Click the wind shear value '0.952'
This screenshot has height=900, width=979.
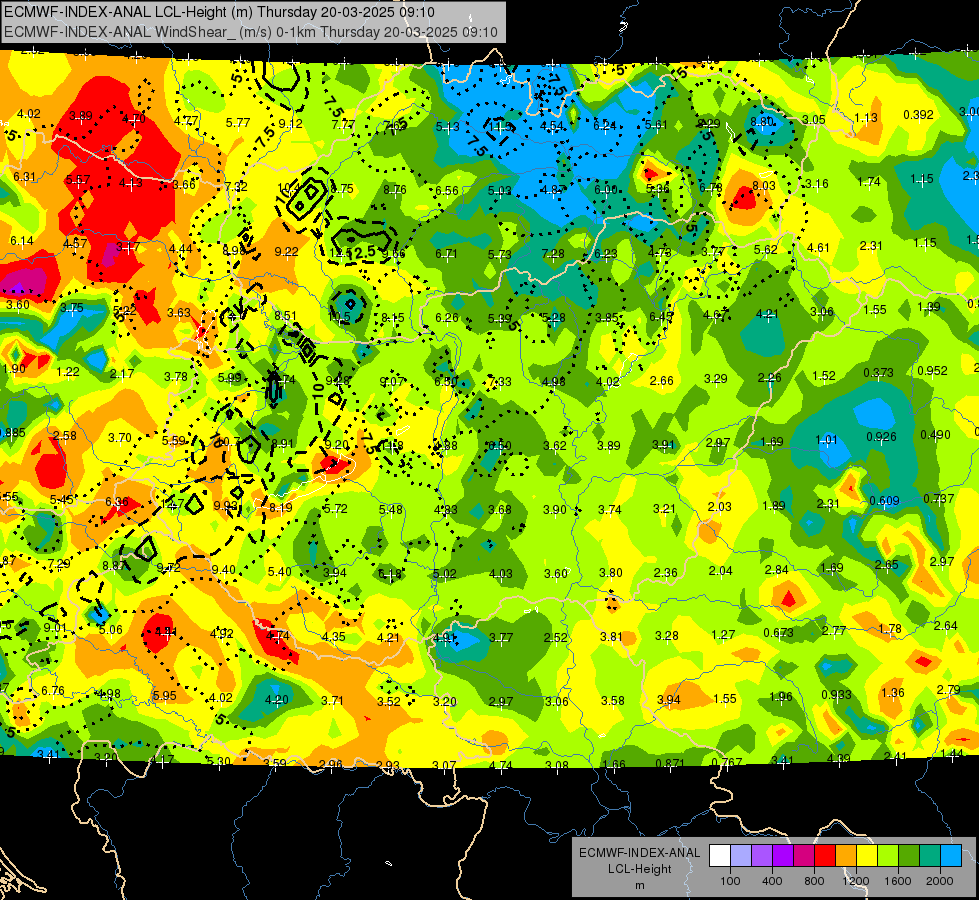click(932, 370)
